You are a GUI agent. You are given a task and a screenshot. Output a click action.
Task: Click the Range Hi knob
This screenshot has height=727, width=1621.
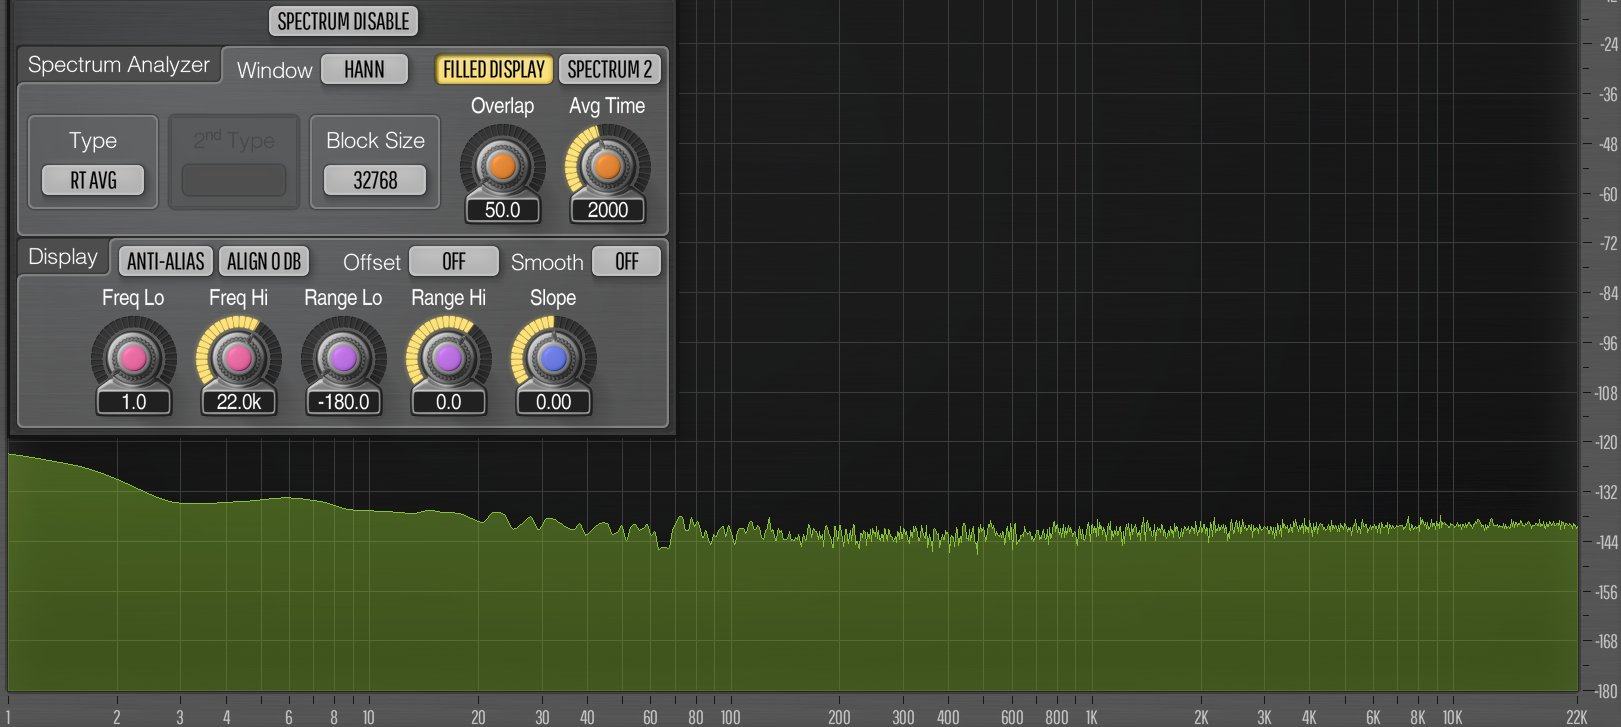(448, 358)
